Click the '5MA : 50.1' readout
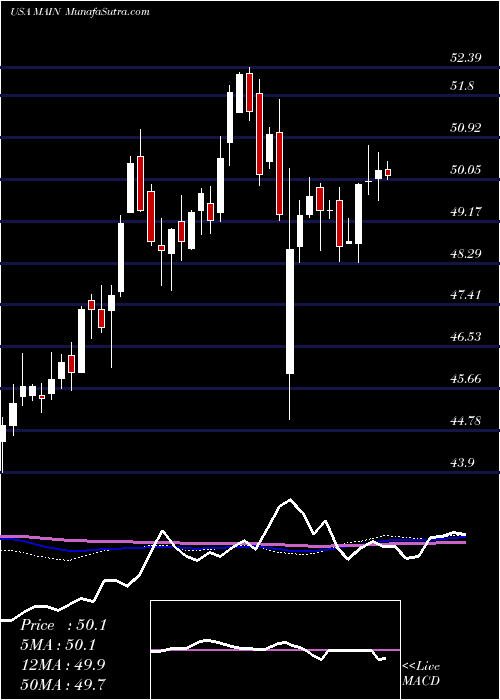This screenshot has width=500, height=700. tap(60, 645)
